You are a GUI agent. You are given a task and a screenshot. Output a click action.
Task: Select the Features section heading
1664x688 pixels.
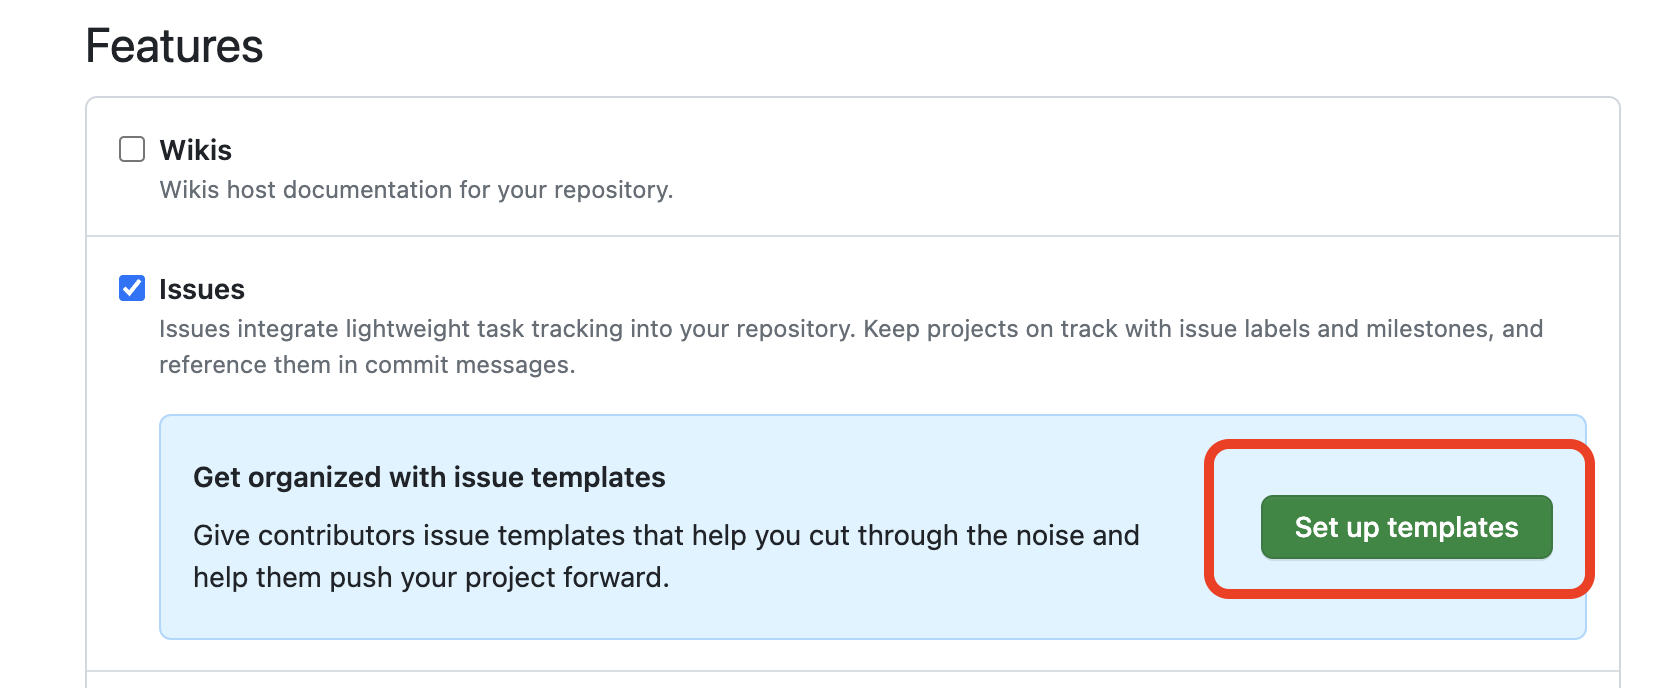coord(175,46)
